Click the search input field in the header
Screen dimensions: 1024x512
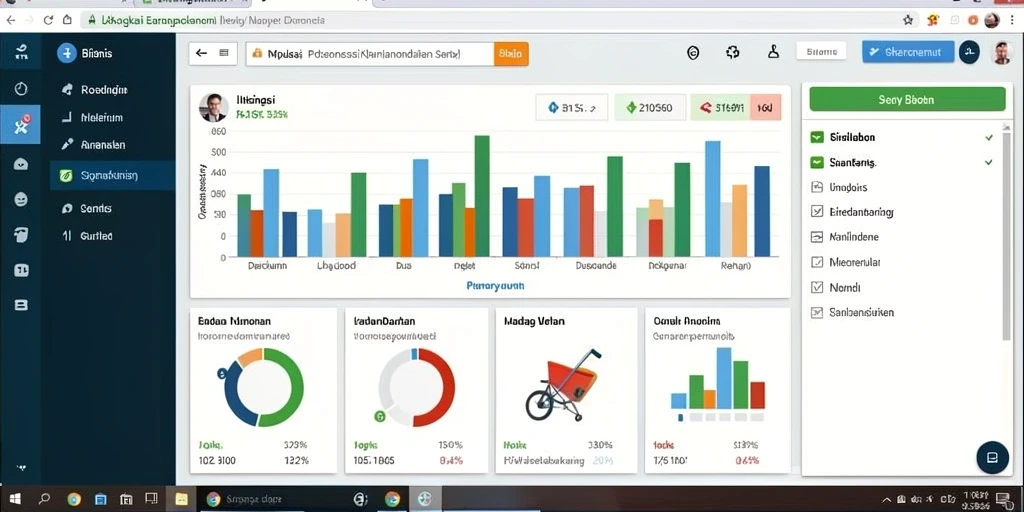(x=370, y=54)
